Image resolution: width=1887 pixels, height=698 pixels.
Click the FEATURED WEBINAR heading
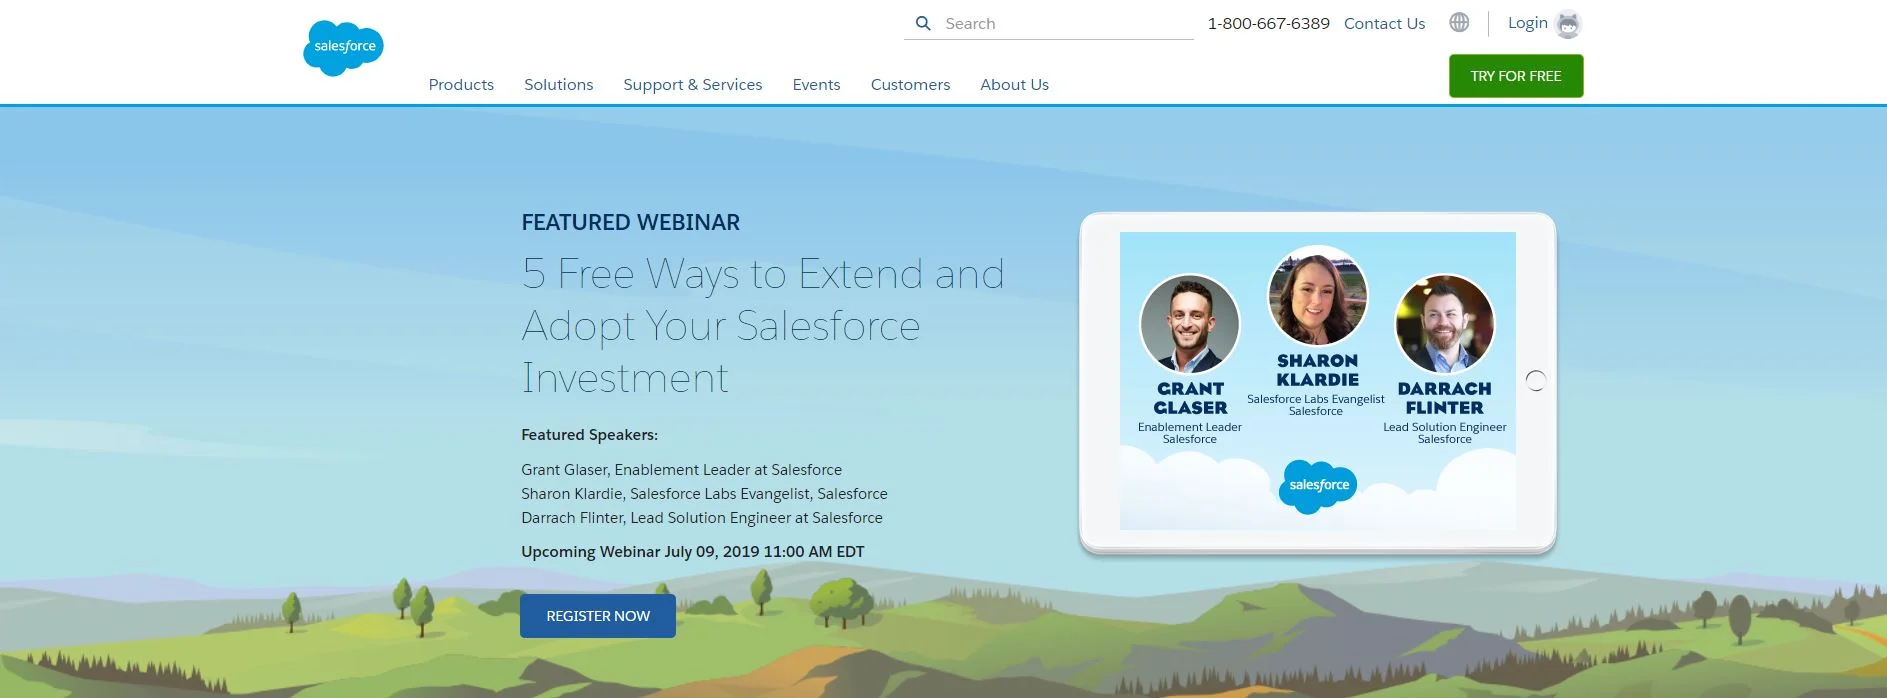coord(631,223)
